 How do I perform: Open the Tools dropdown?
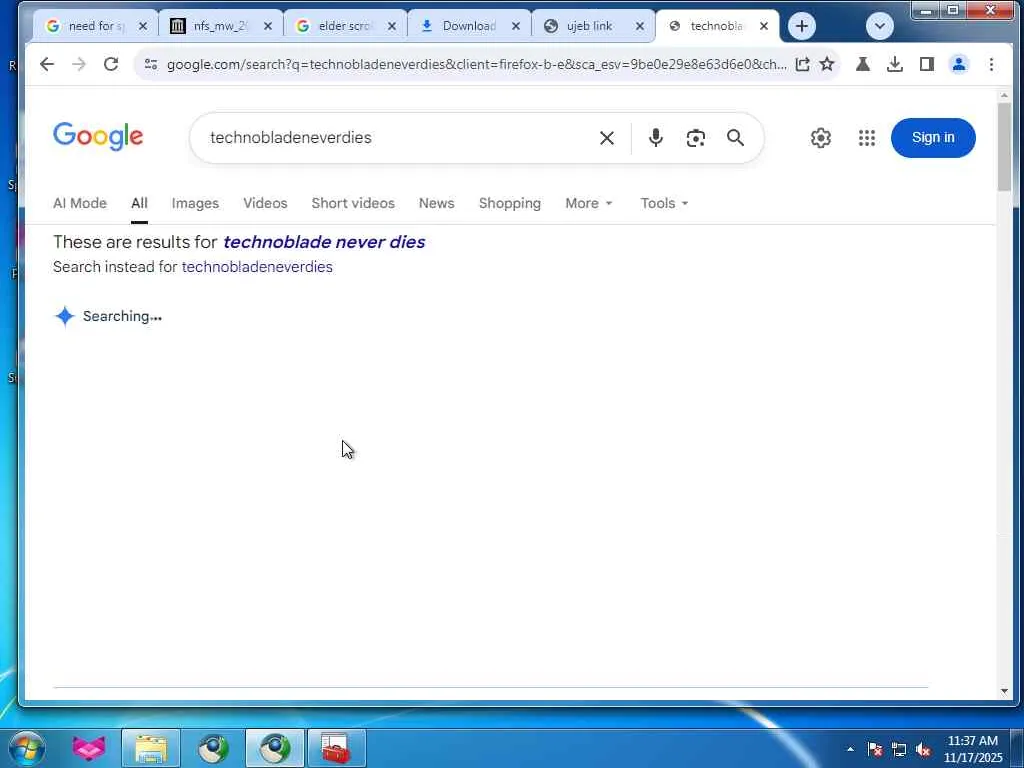(x=664, y=203)
